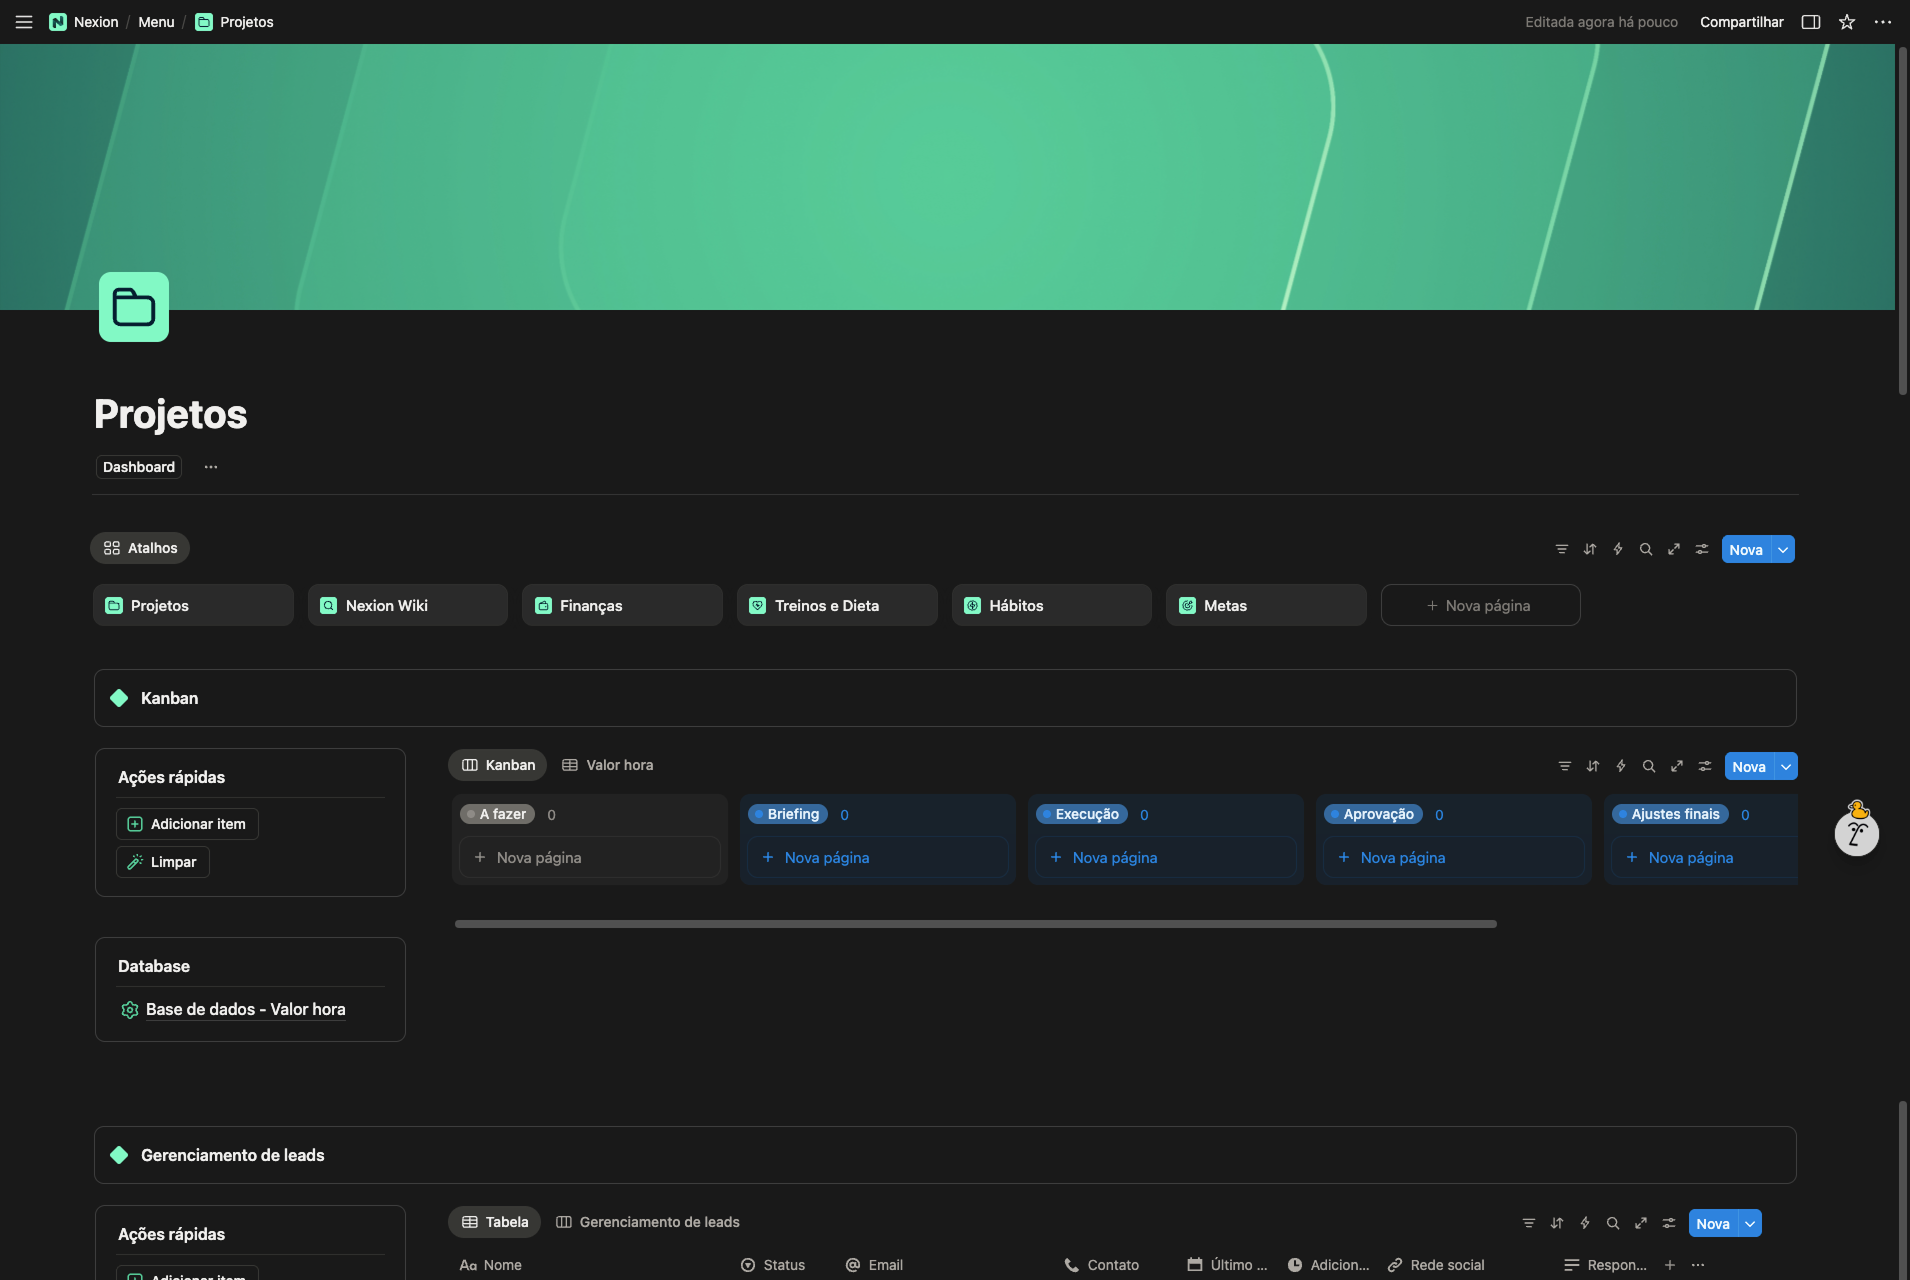1910x1280 pixels.
Task: Click the Kanban horizontal scrollbar
Action: [975, 924]
